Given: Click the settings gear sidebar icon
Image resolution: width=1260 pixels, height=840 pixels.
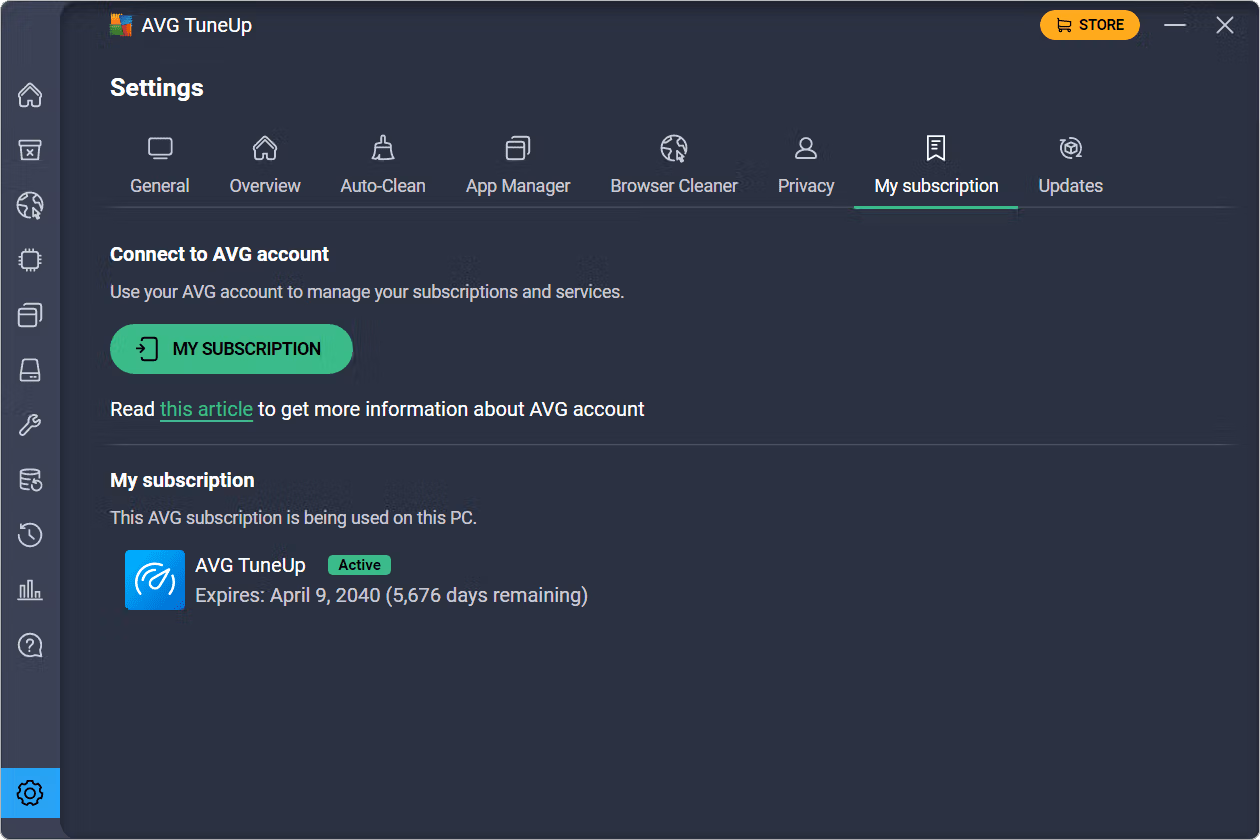Looking at the screenshot, I should (30, 794).
